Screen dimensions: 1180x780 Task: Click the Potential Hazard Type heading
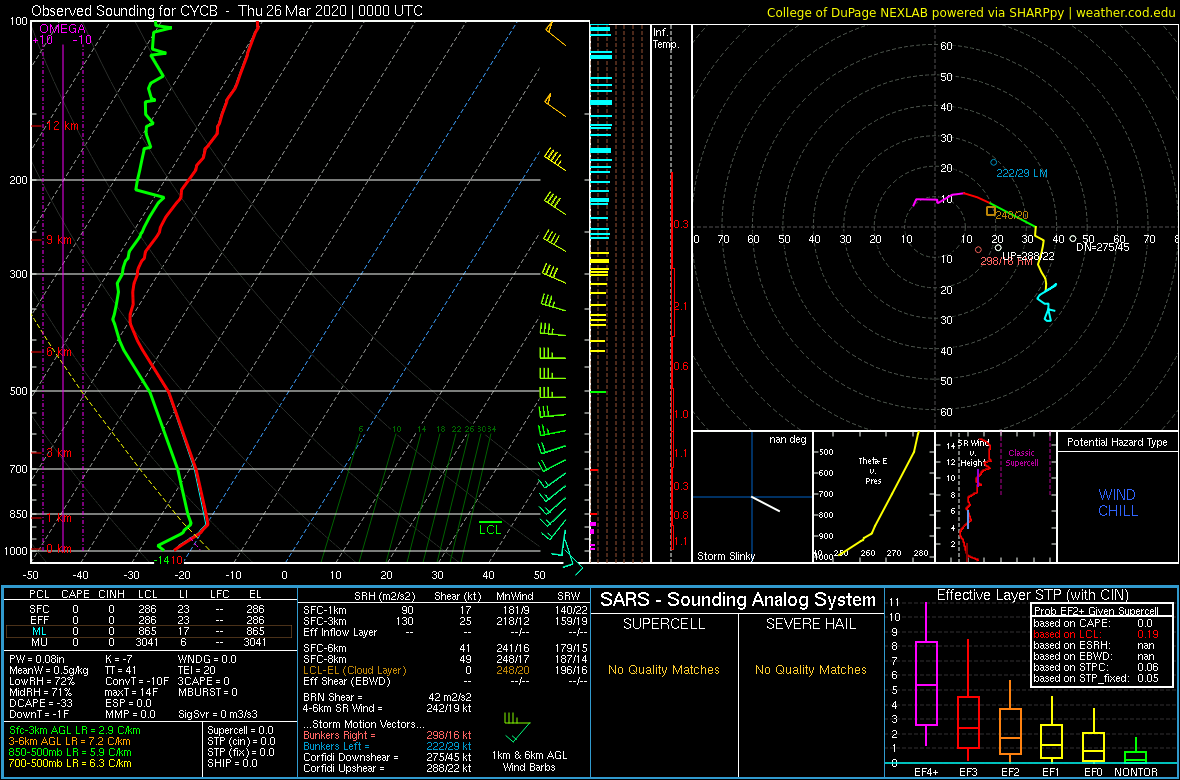(x=1118, y=443)
